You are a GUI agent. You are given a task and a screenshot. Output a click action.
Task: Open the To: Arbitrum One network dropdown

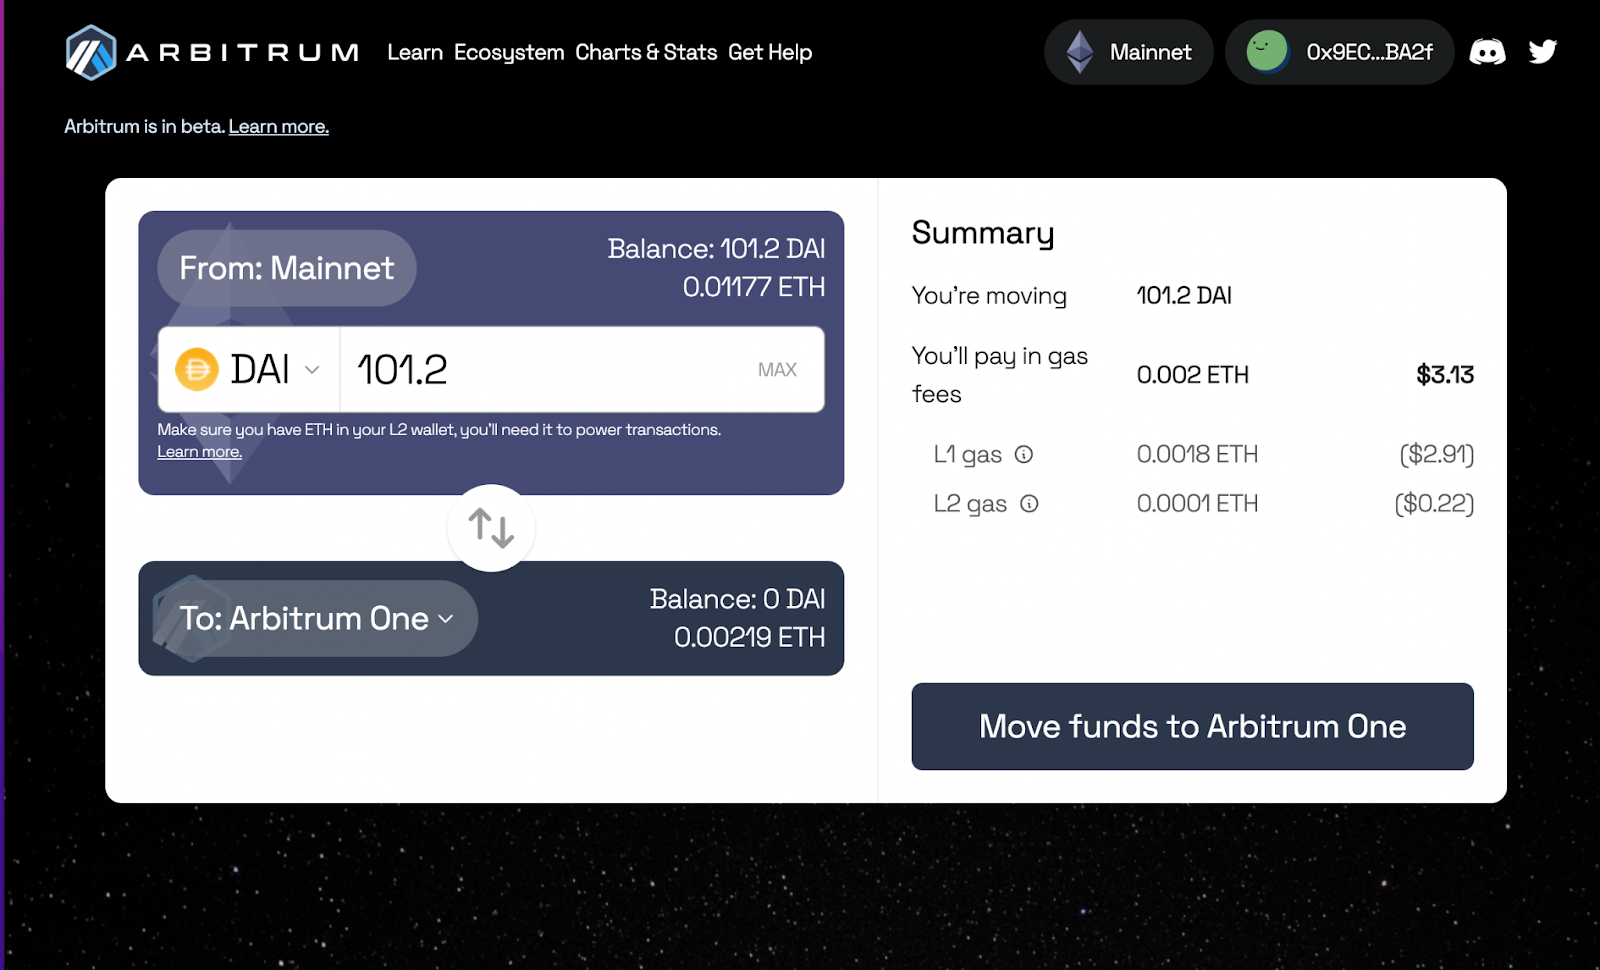(318, 618)
